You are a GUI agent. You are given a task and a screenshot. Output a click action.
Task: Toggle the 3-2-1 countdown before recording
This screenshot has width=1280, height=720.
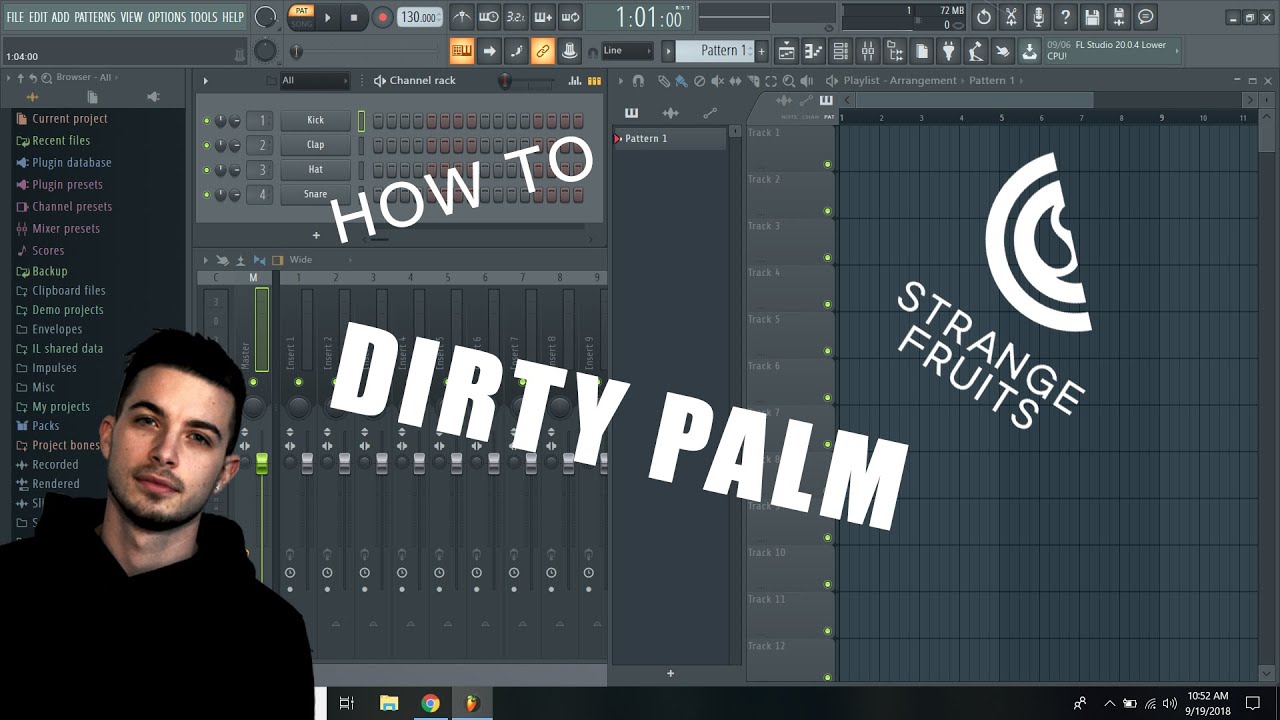[x=515, y=17]
